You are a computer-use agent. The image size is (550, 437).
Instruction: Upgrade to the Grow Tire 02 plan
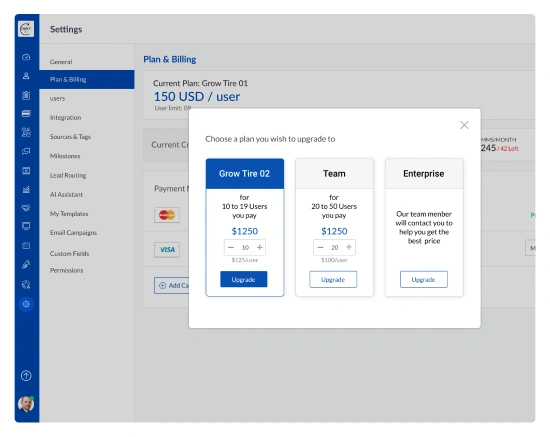click(244, 279)
